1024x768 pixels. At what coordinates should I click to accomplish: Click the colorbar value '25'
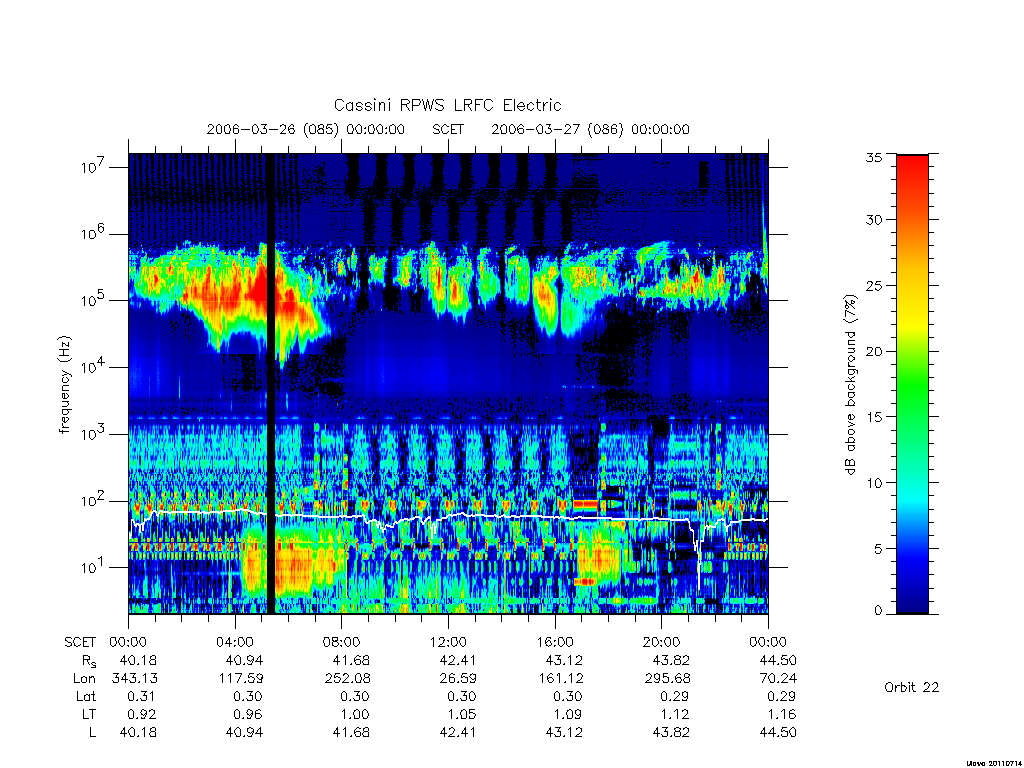[x=873, y=285]
